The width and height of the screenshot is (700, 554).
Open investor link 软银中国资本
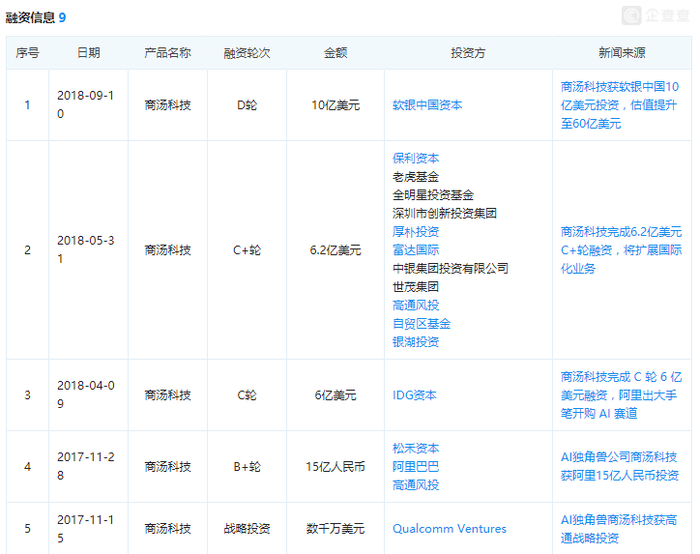427,105
